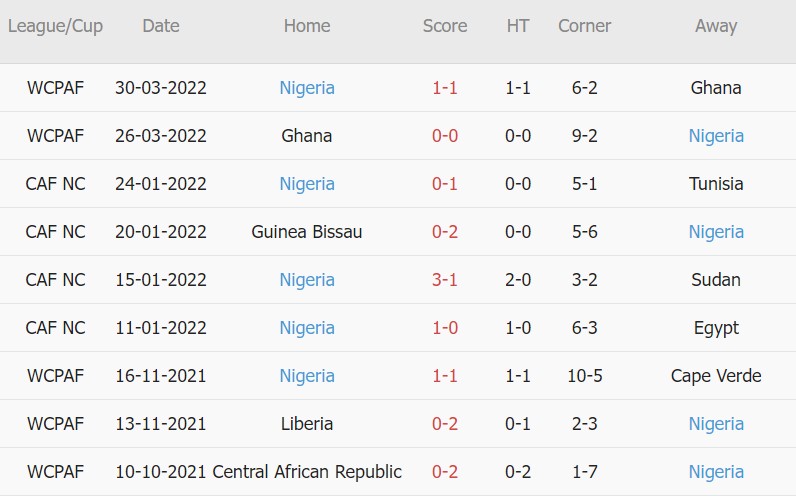Image resolution: width=796 pixels, height=496 pixels.
Task: Click Nigeria away link in 26-03-2022 row
Action: [x=716, y=136]
